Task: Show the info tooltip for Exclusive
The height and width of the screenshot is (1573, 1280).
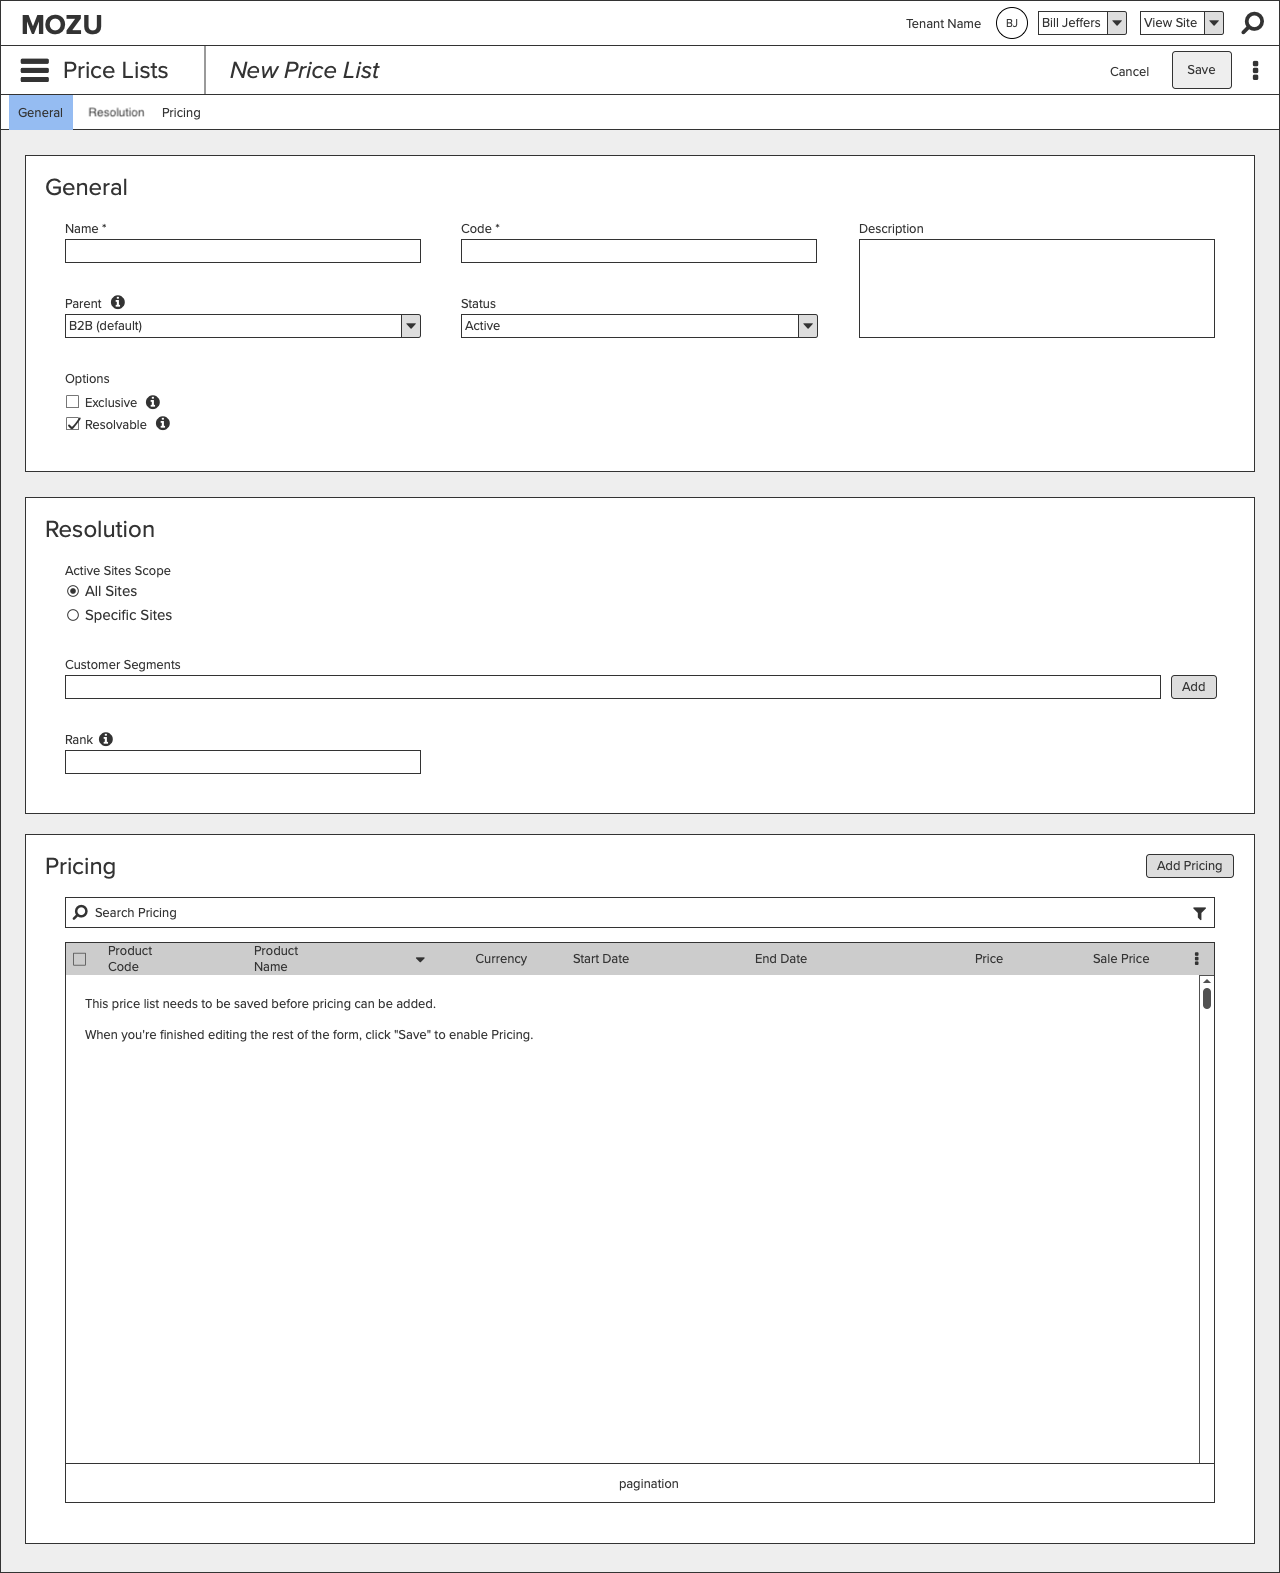Action: (x=153, y=402)
